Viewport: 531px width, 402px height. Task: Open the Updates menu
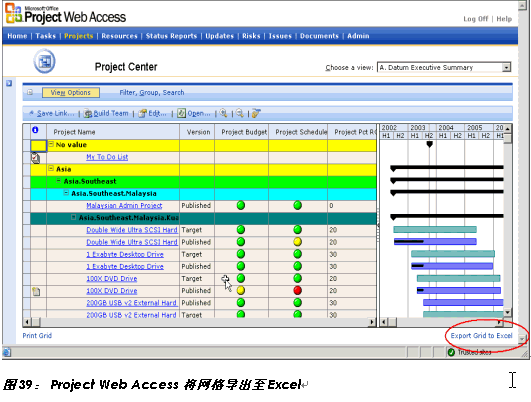[x=219, y=36]
